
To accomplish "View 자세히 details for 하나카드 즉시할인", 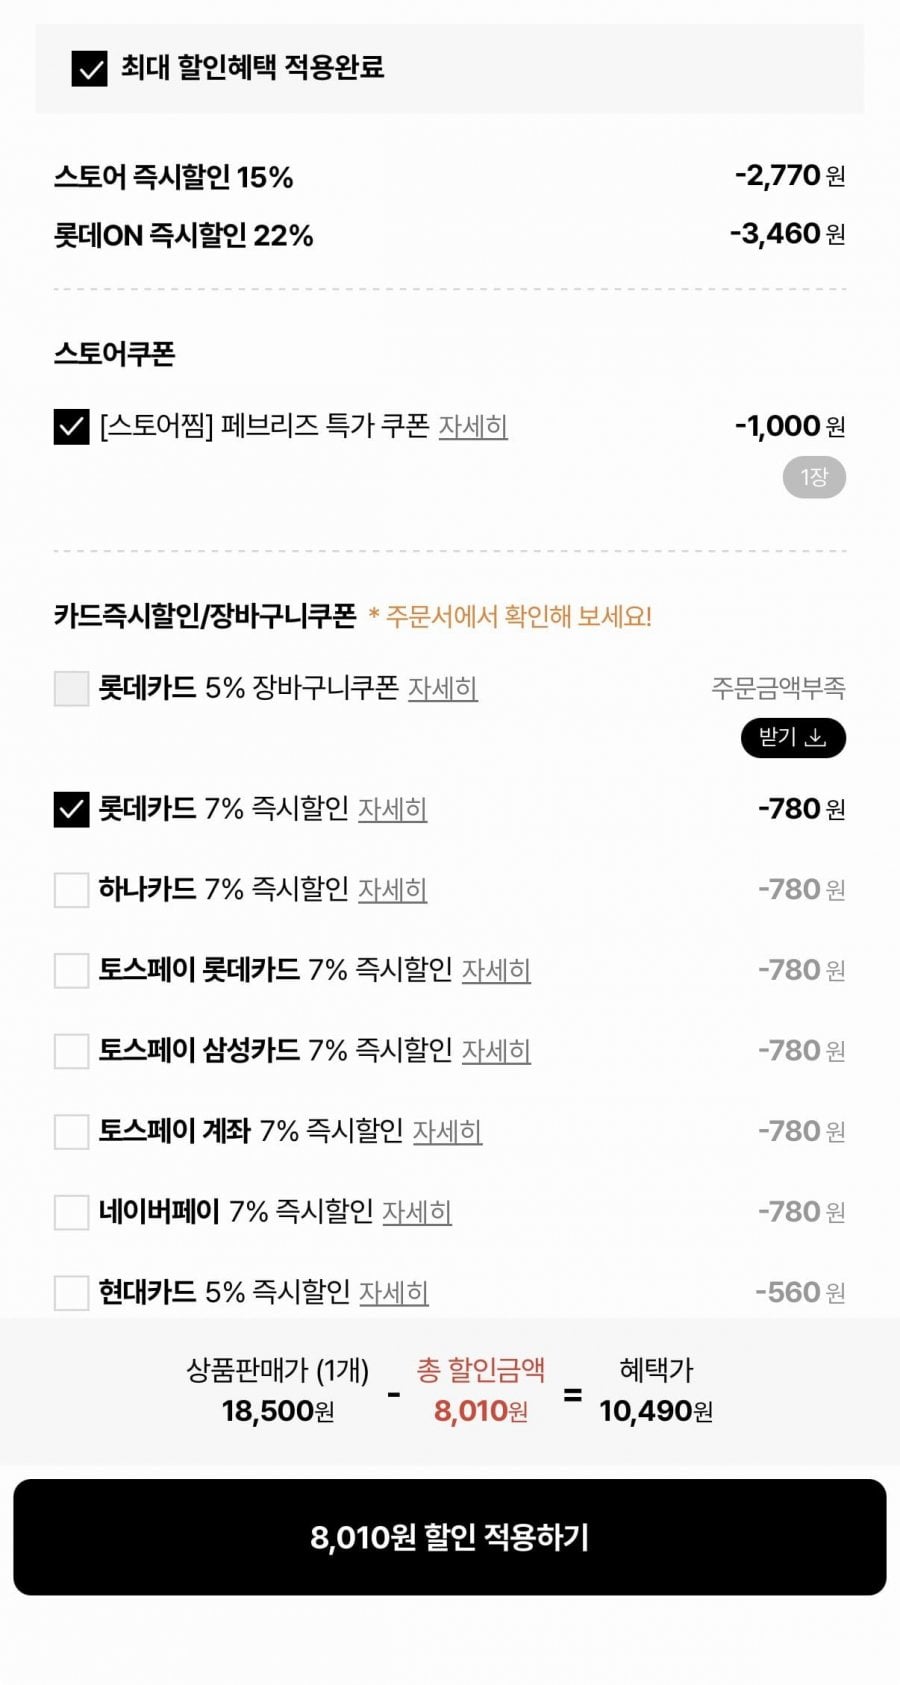I will click(393, 890).
